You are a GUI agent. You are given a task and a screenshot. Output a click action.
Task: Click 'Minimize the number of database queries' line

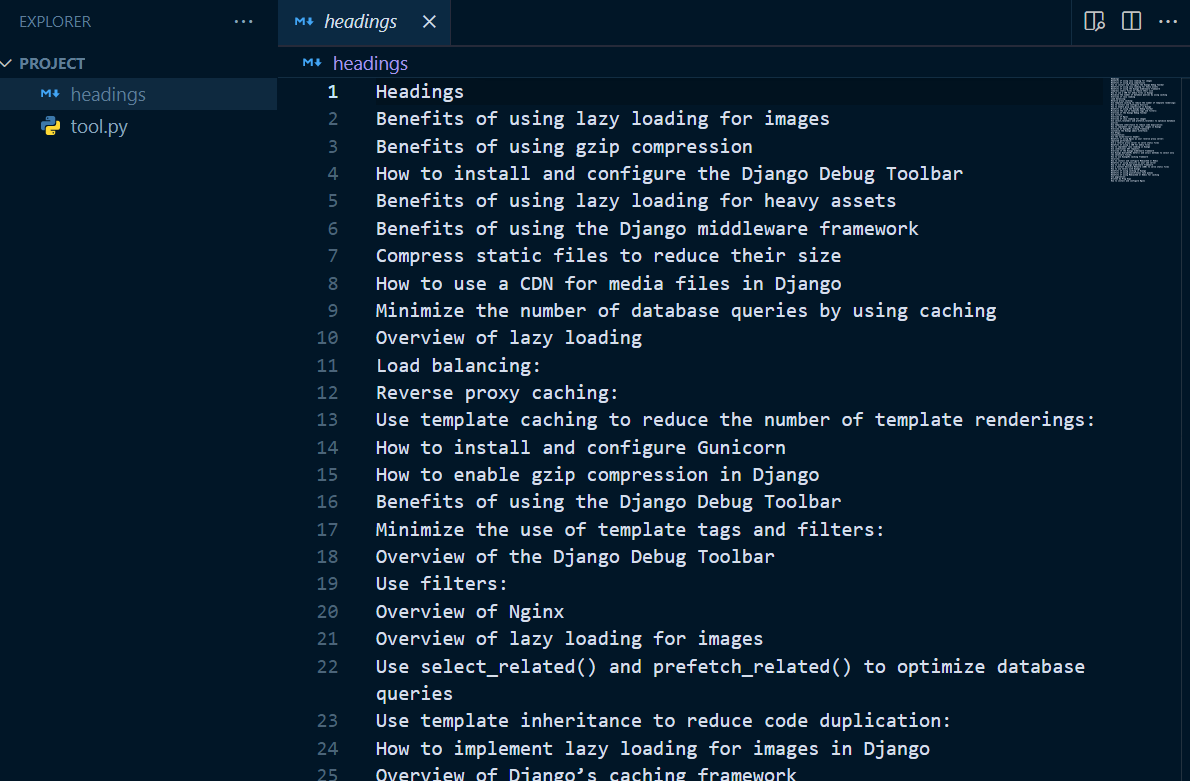coord(686,310)
